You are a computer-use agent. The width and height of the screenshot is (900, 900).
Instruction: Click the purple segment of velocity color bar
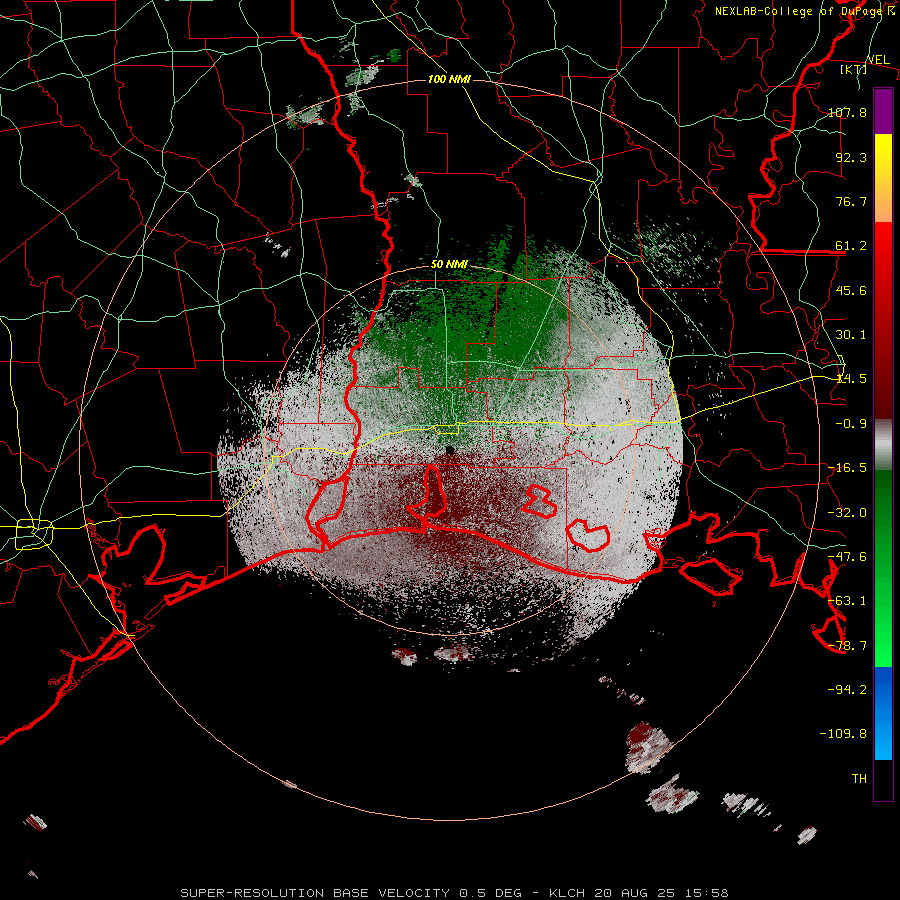click(883, 111)
